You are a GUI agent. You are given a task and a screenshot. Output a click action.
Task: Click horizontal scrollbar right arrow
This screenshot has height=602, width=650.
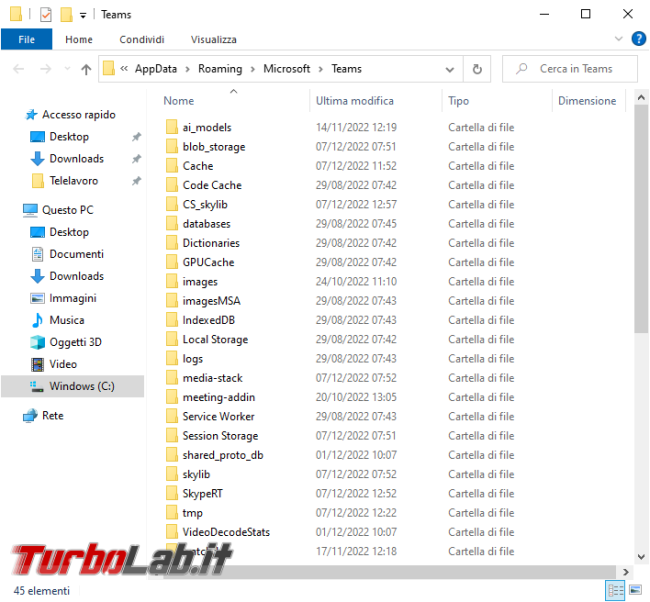626,572
